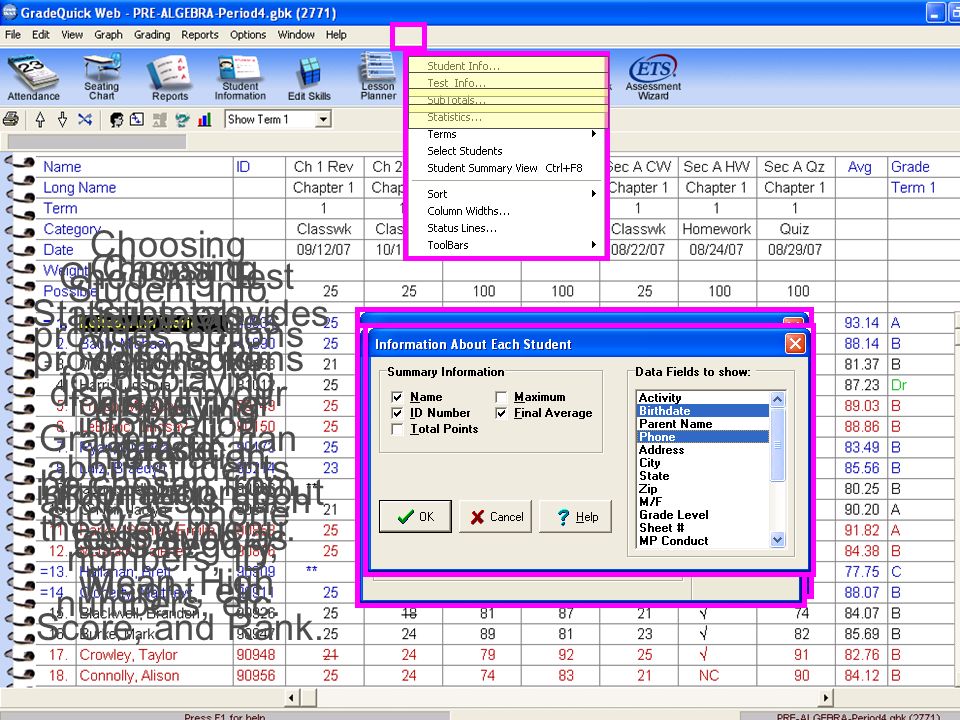Click the down arrow toolbar icon
The width and height of the screenshot is (960, 720).
pos(62,119)
